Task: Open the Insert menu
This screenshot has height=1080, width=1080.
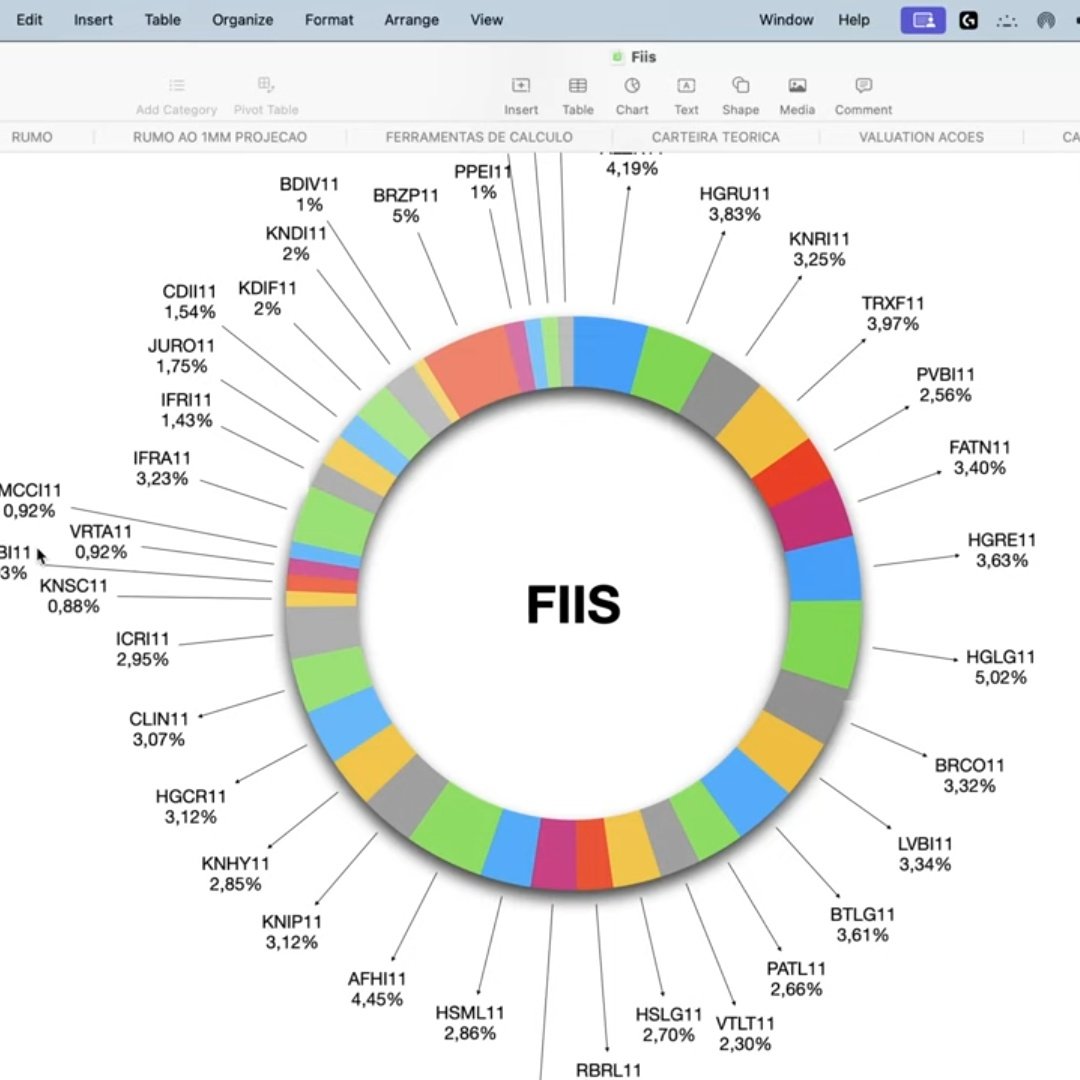Action: pos(93,20)
